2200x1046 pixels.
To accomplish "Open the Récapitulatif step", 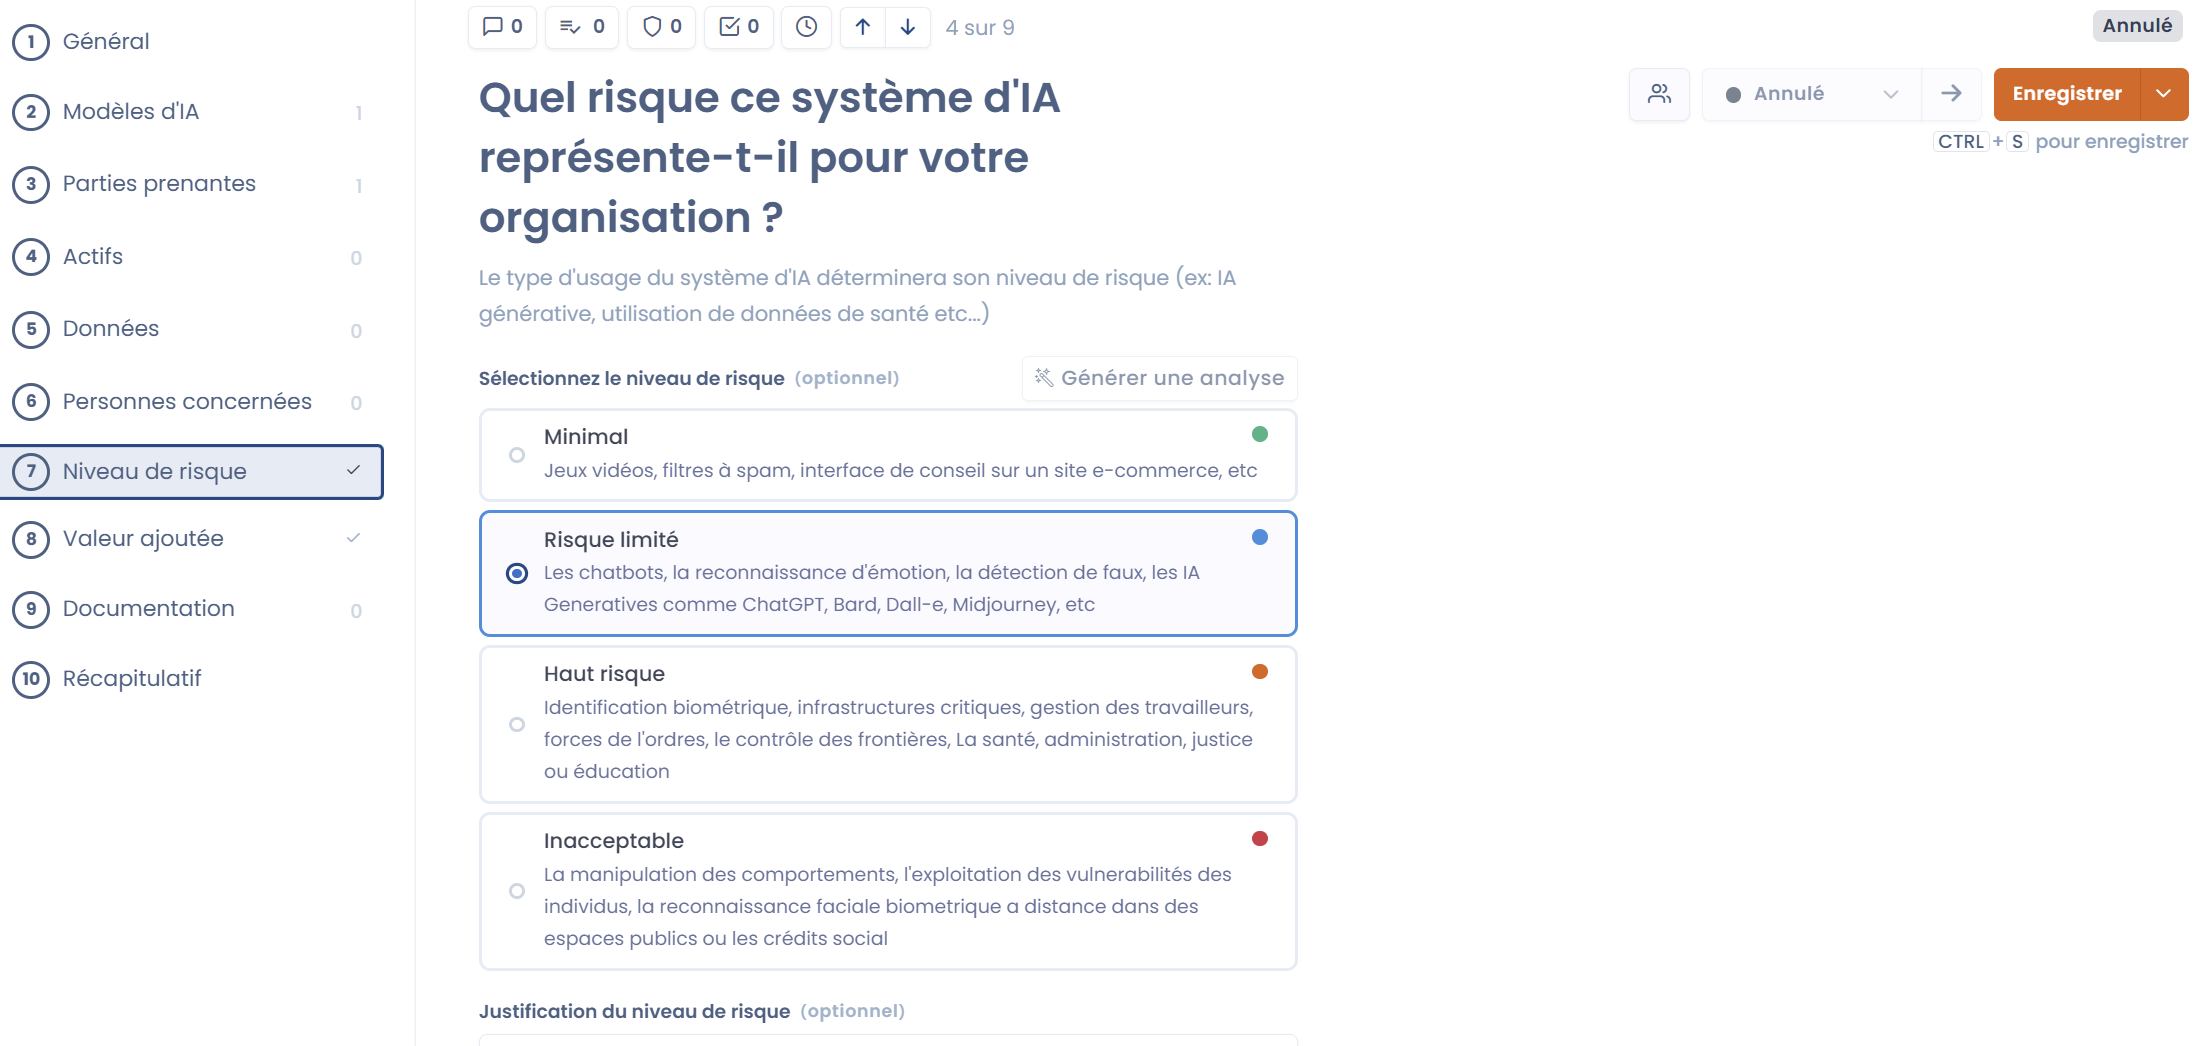I will pos(131,679).
